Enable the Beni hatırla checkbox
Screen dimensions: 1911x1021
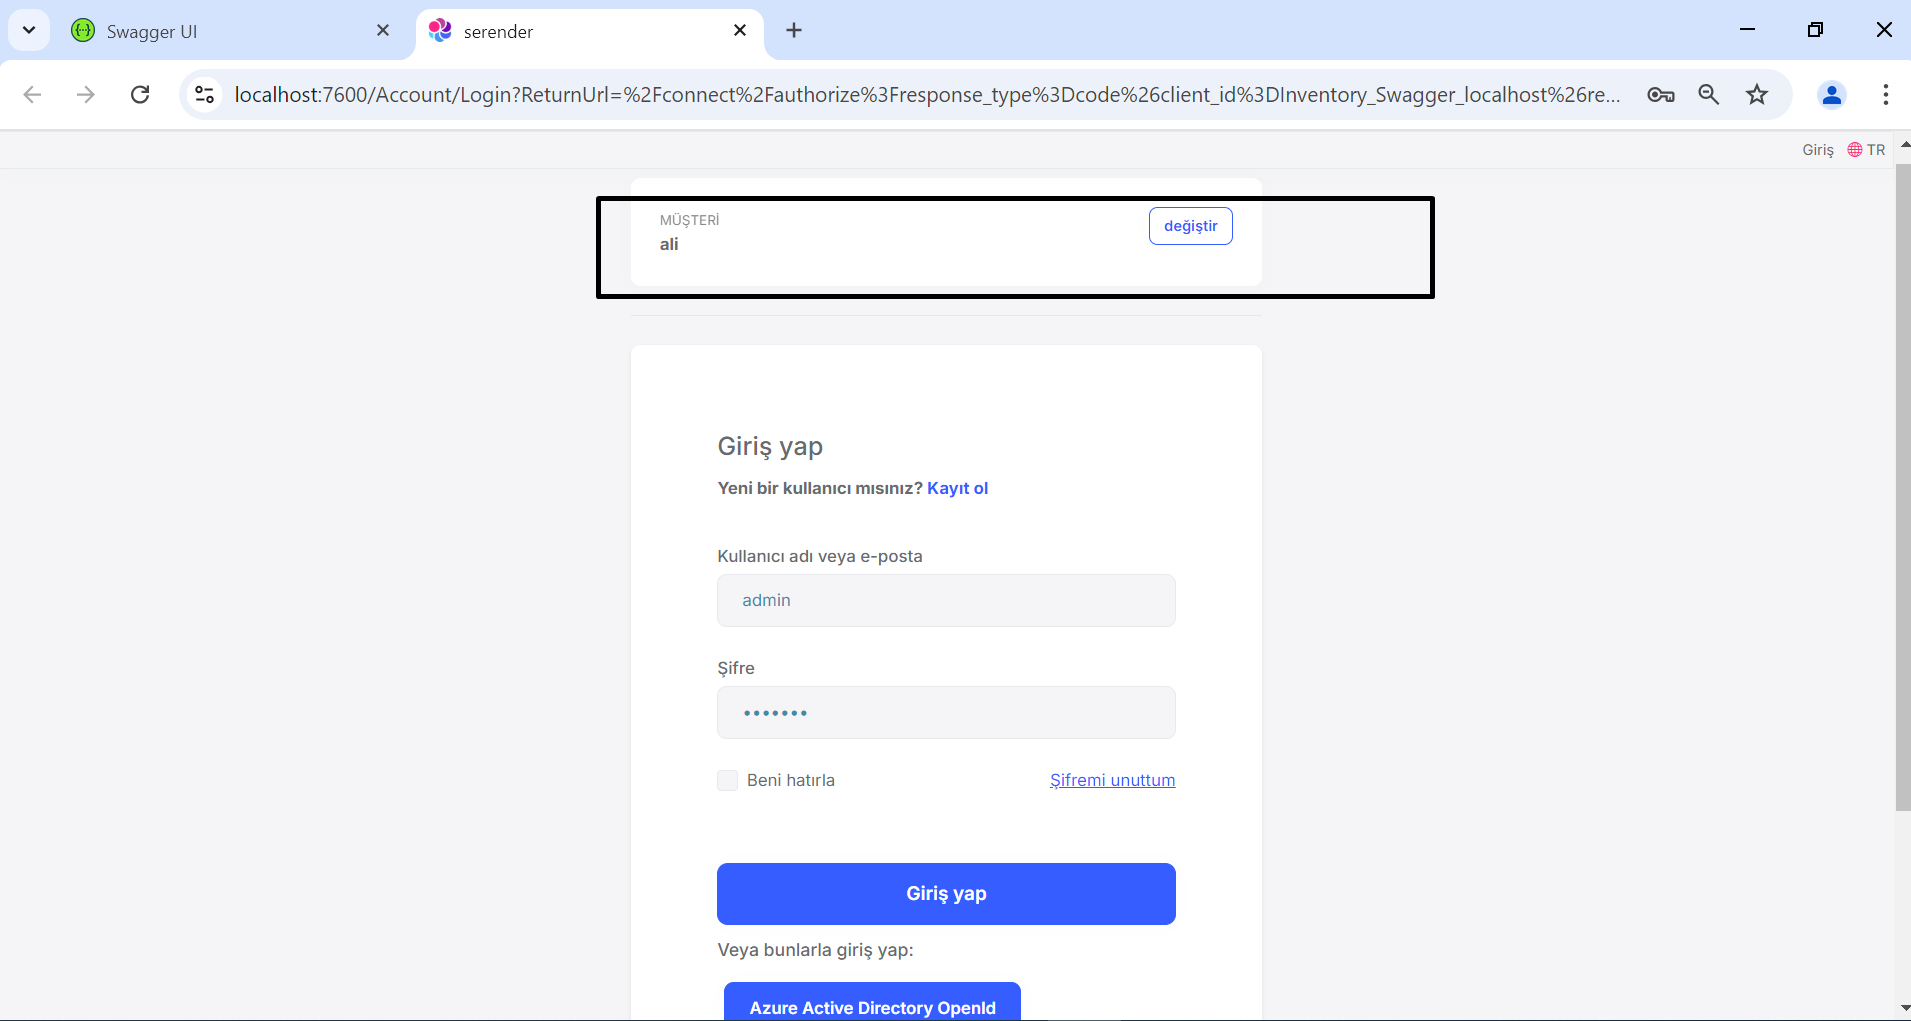tap(728, 781)
